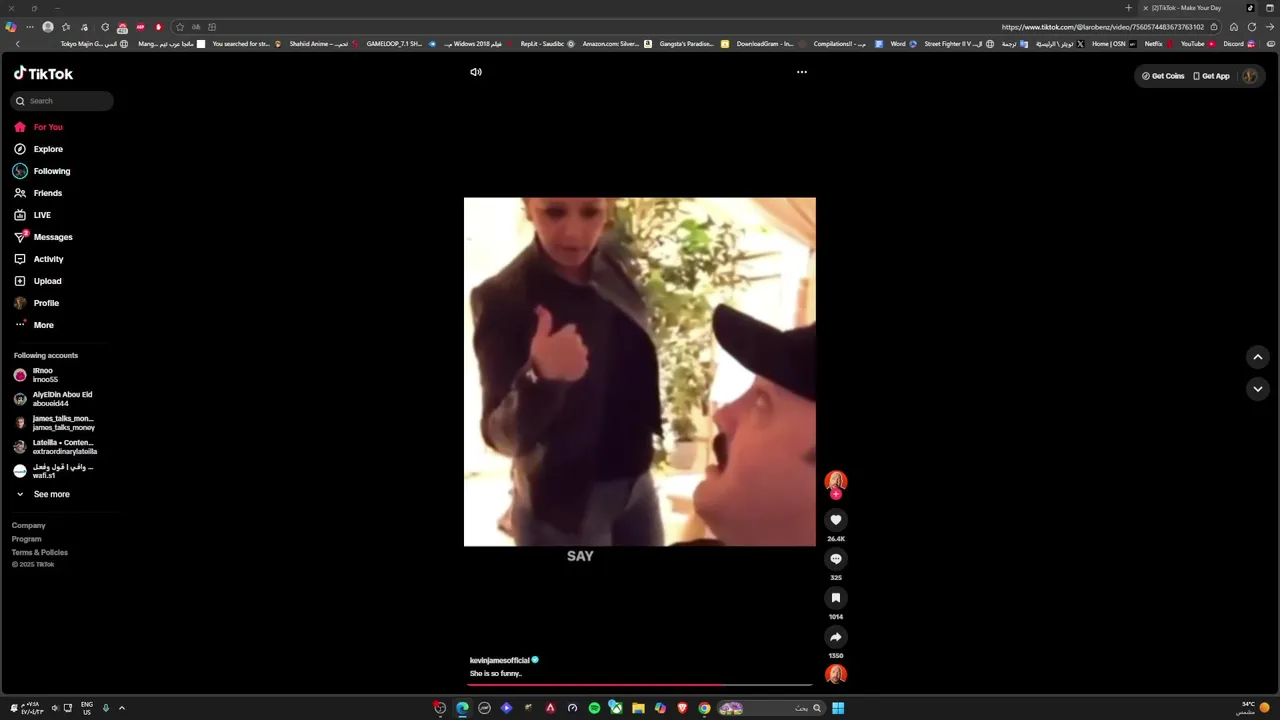
Task: Follow creator via the red plus badge
Action: point(836,494)
